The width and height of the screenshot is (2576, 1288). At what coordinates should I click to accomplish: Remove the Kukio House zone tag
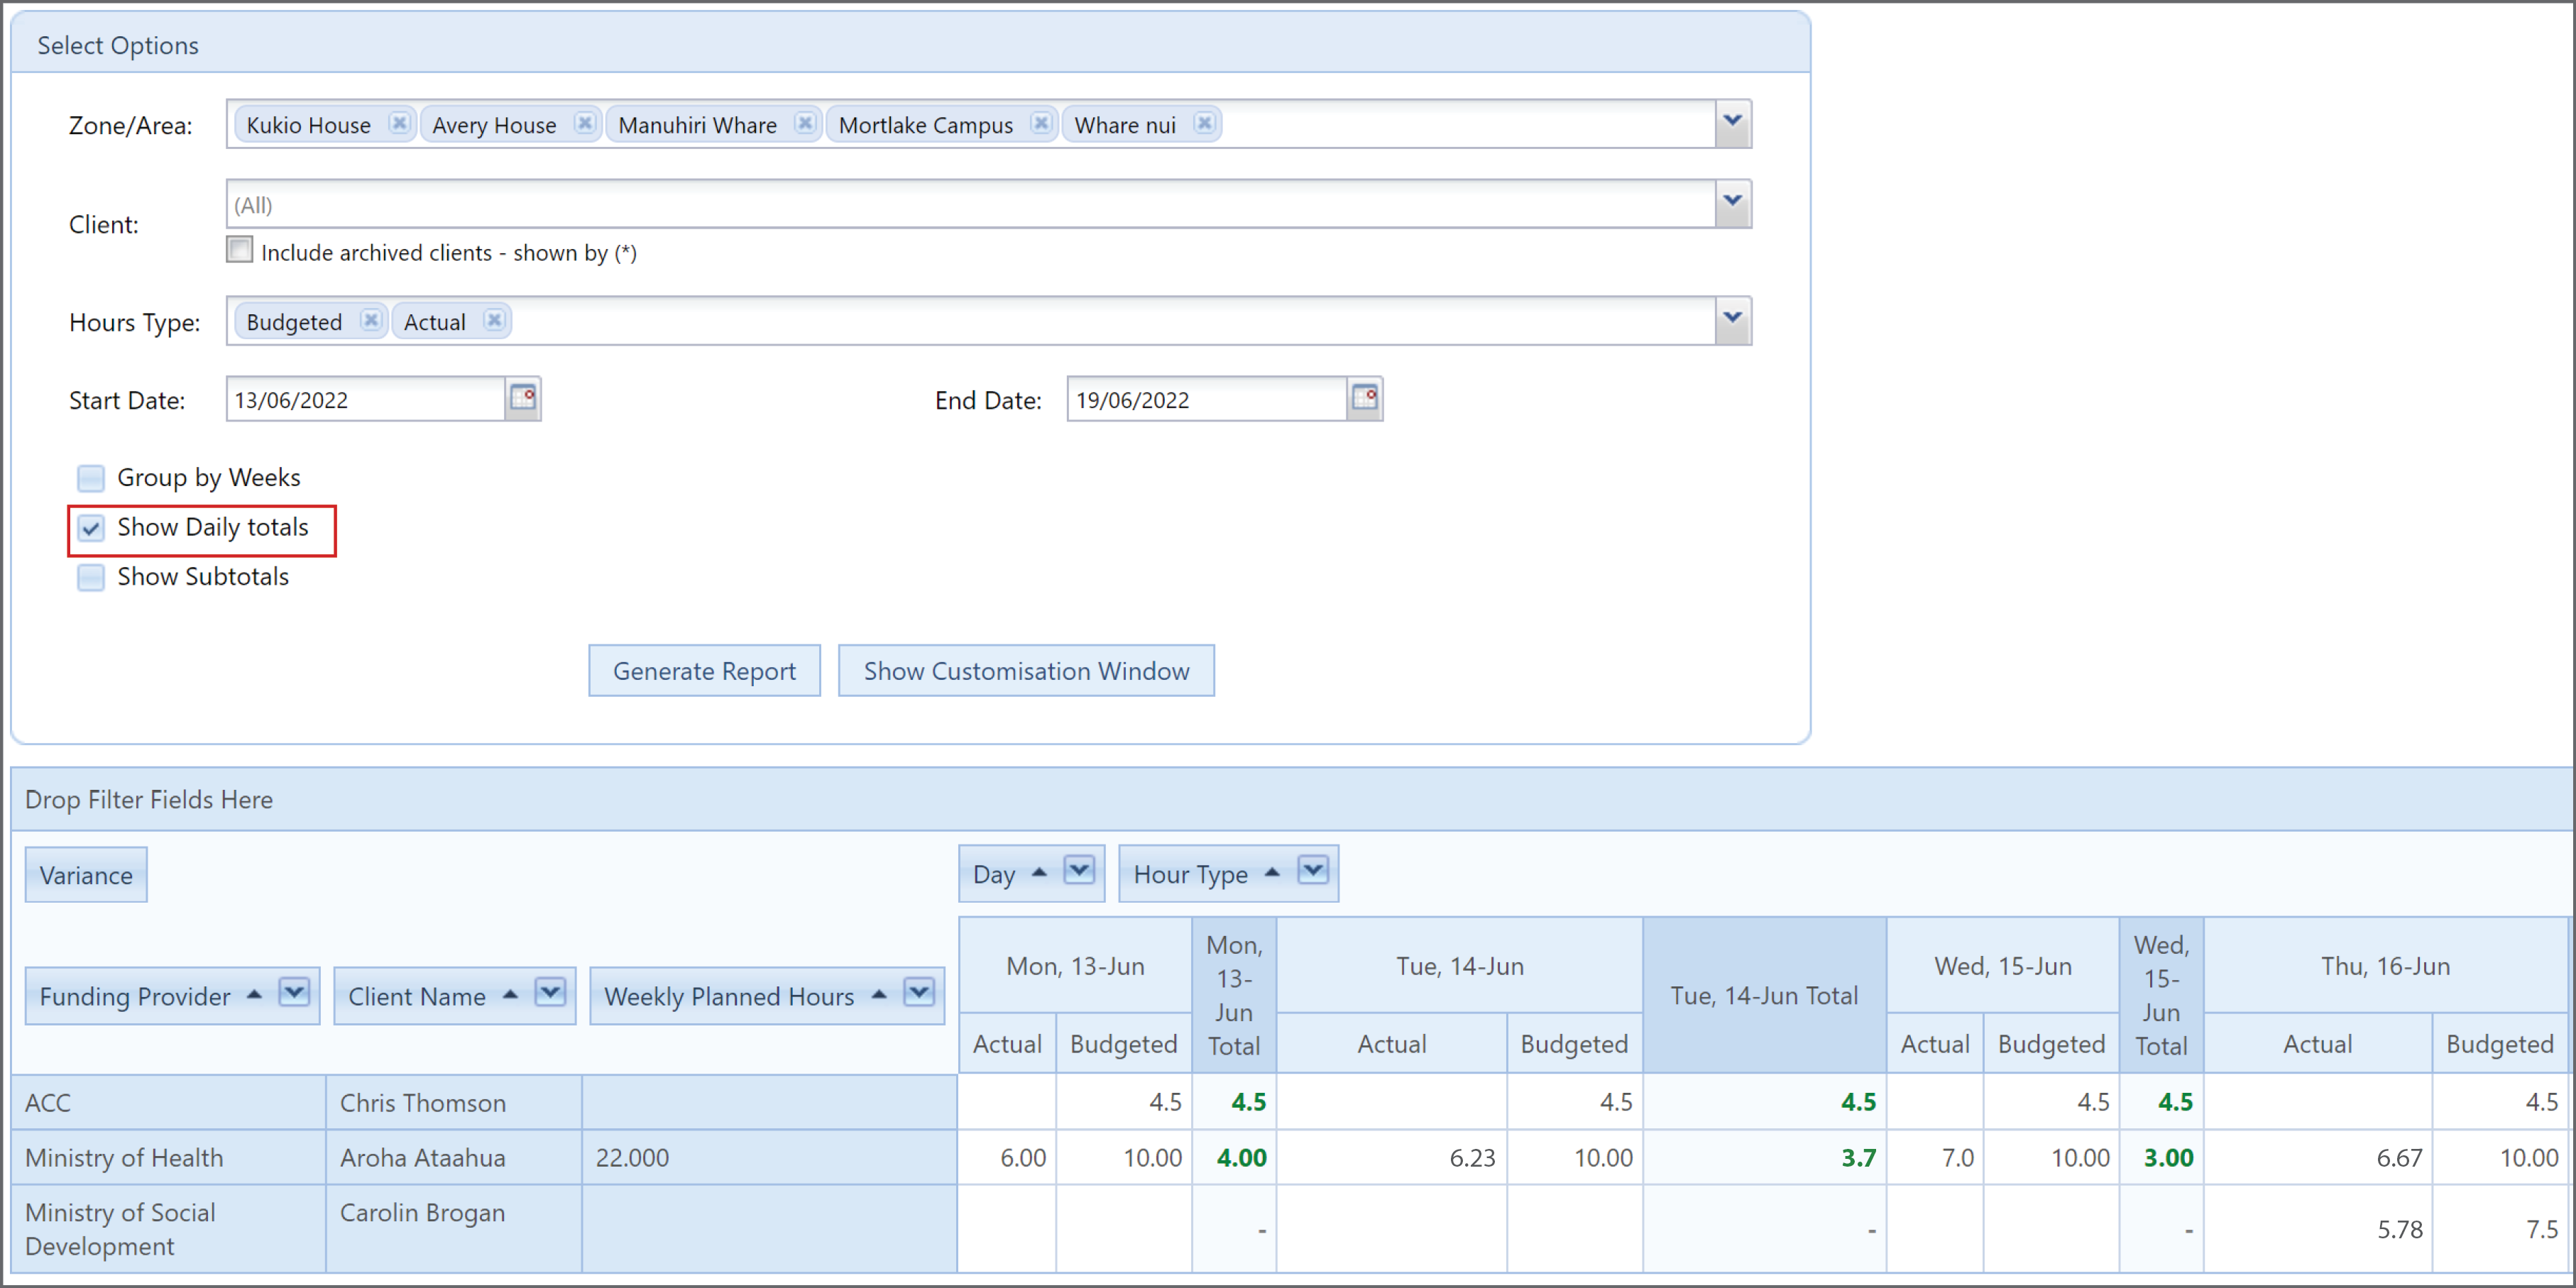coord(399,123)
